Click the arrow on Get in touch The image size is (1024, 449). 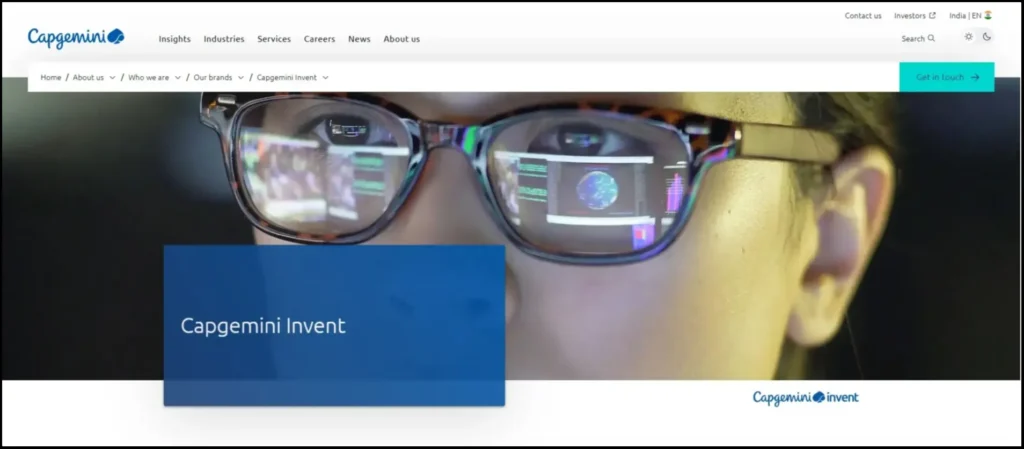pos(975,77)
